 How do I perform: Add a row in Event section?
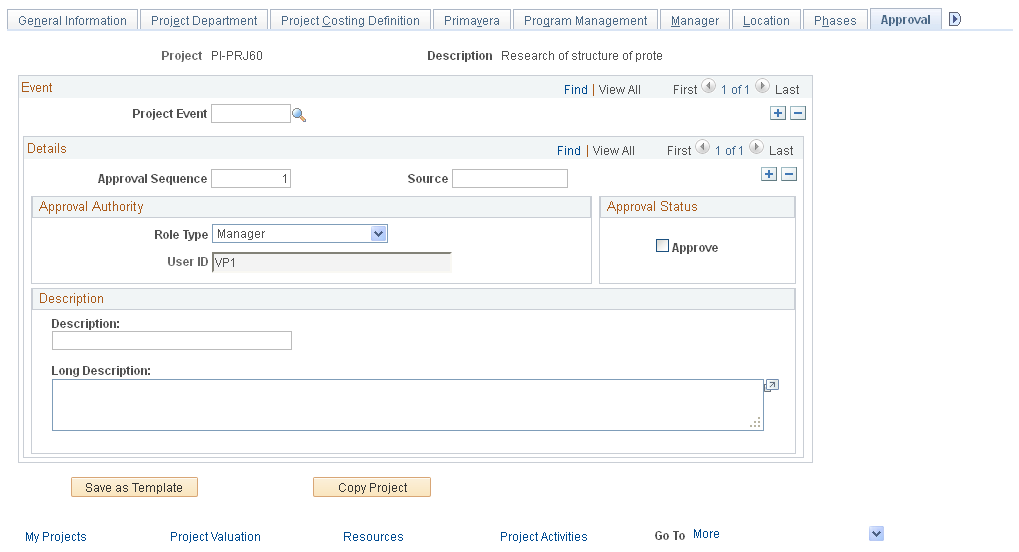tap(777, 113)
